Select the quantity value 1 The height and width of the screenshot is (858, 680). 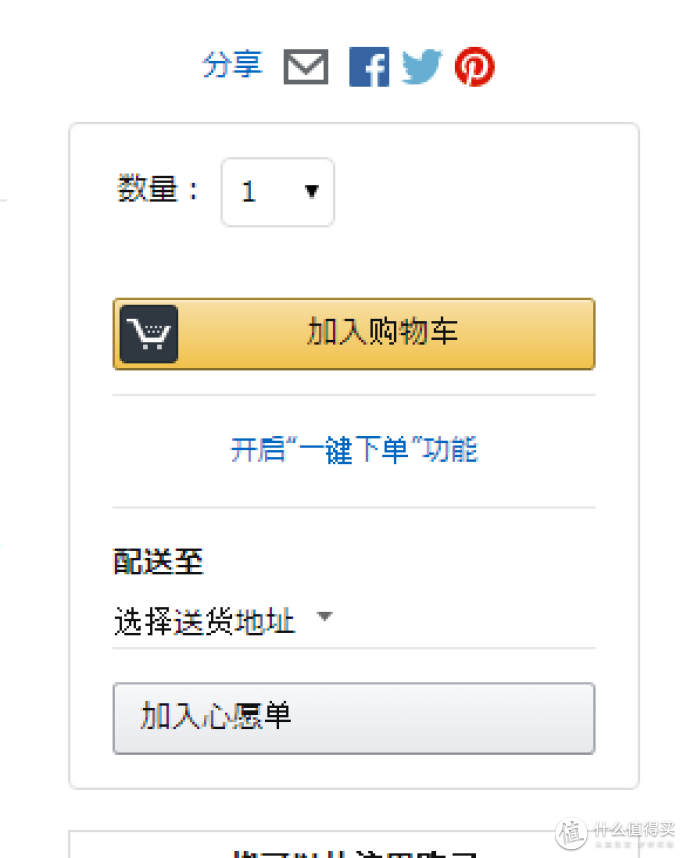[249, 192]
